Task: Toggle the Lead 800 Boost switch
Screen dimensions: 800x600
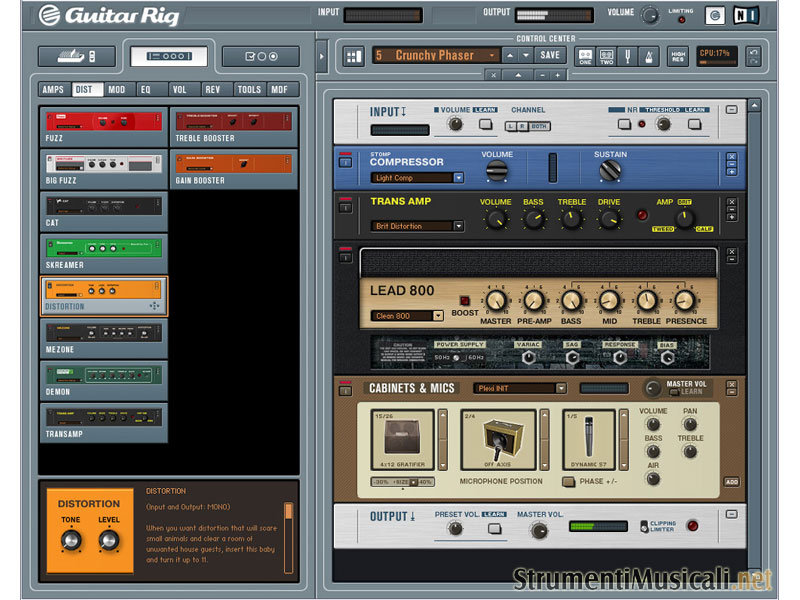Action: (x=463, y=301)
